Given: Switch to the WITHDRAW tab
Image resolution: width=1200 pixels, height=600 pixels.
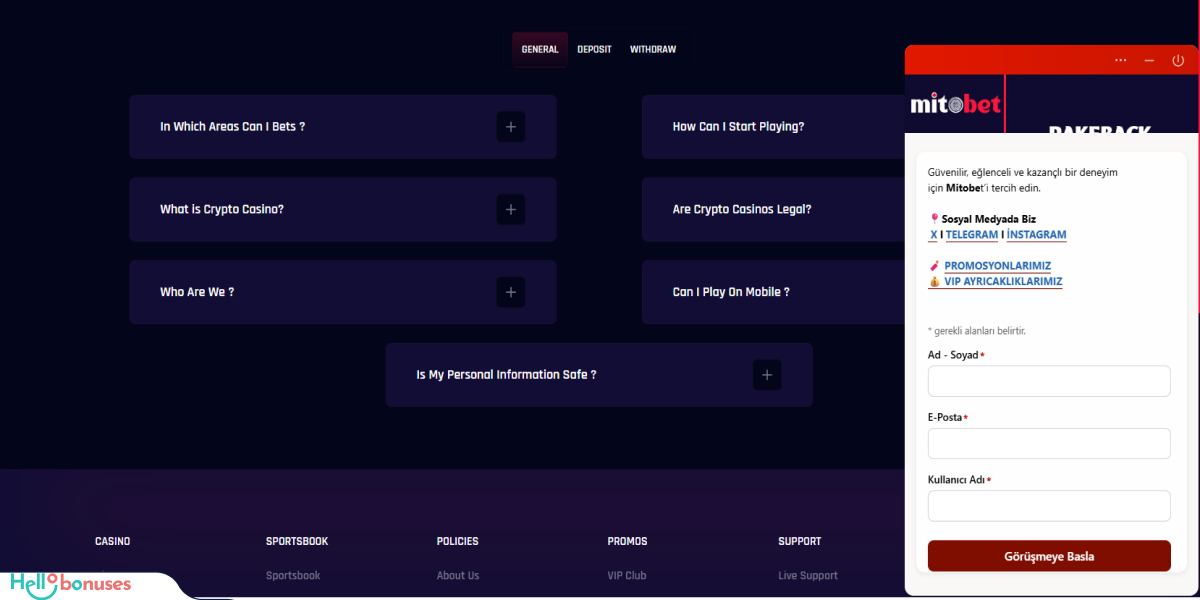Looking at the screenshot, I should (x=653, y=49).
